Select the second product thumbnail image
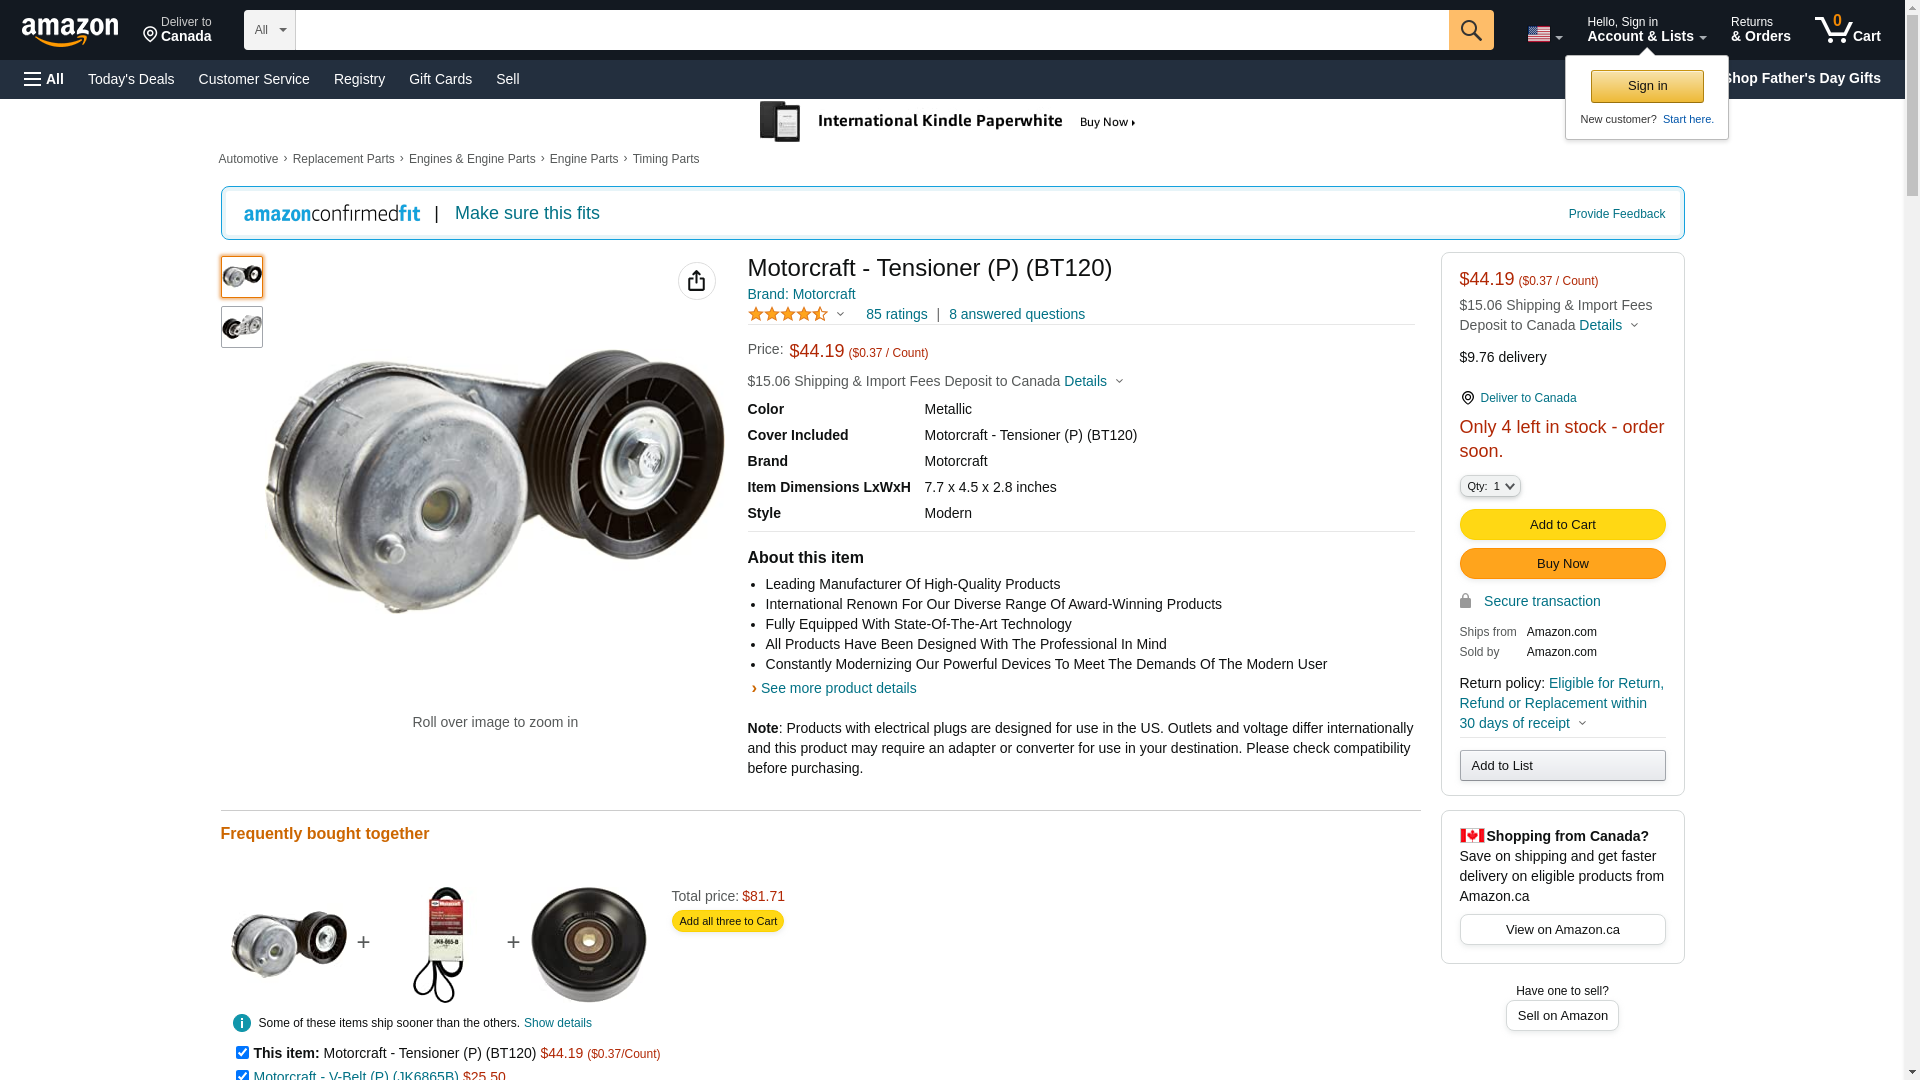Screen dimensions: 1920x1080 242,327
